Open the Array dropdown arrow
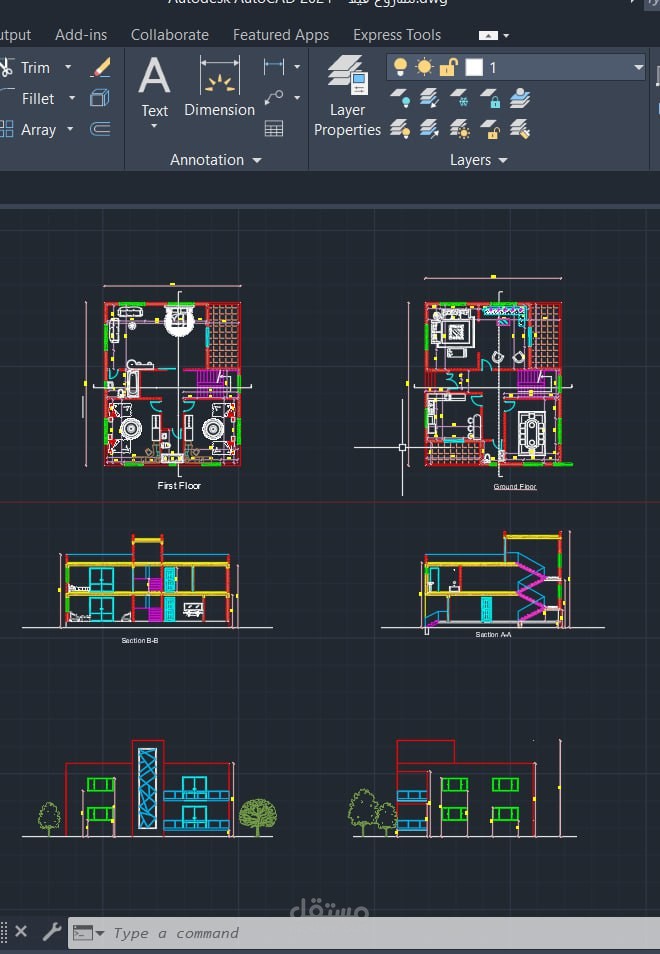 70,129
